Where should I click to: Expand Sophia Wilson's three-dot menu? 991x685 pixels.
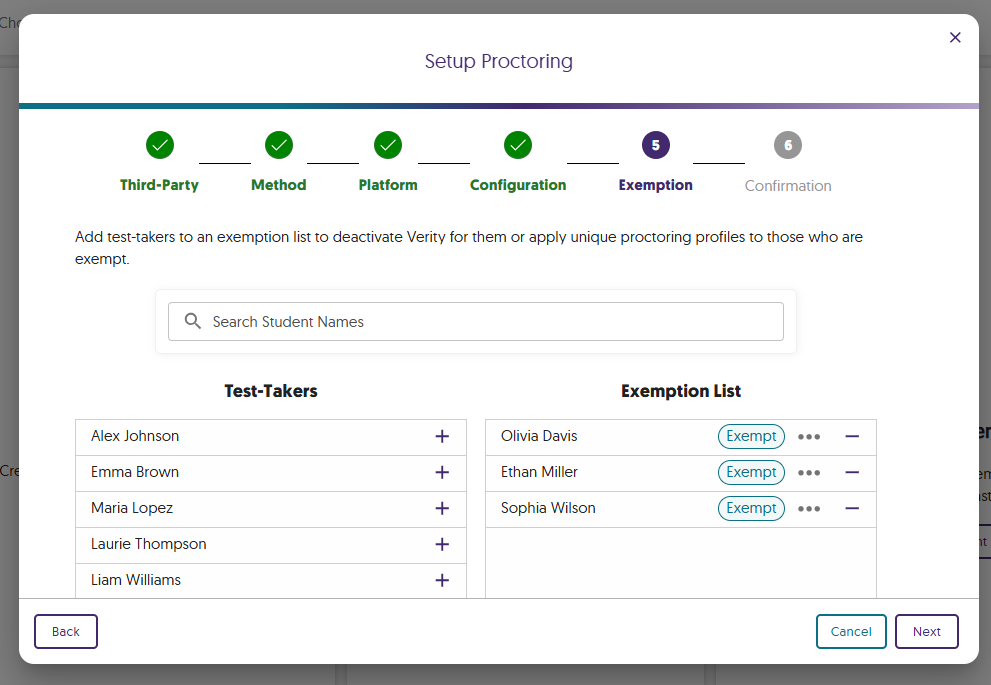[809, 509]
